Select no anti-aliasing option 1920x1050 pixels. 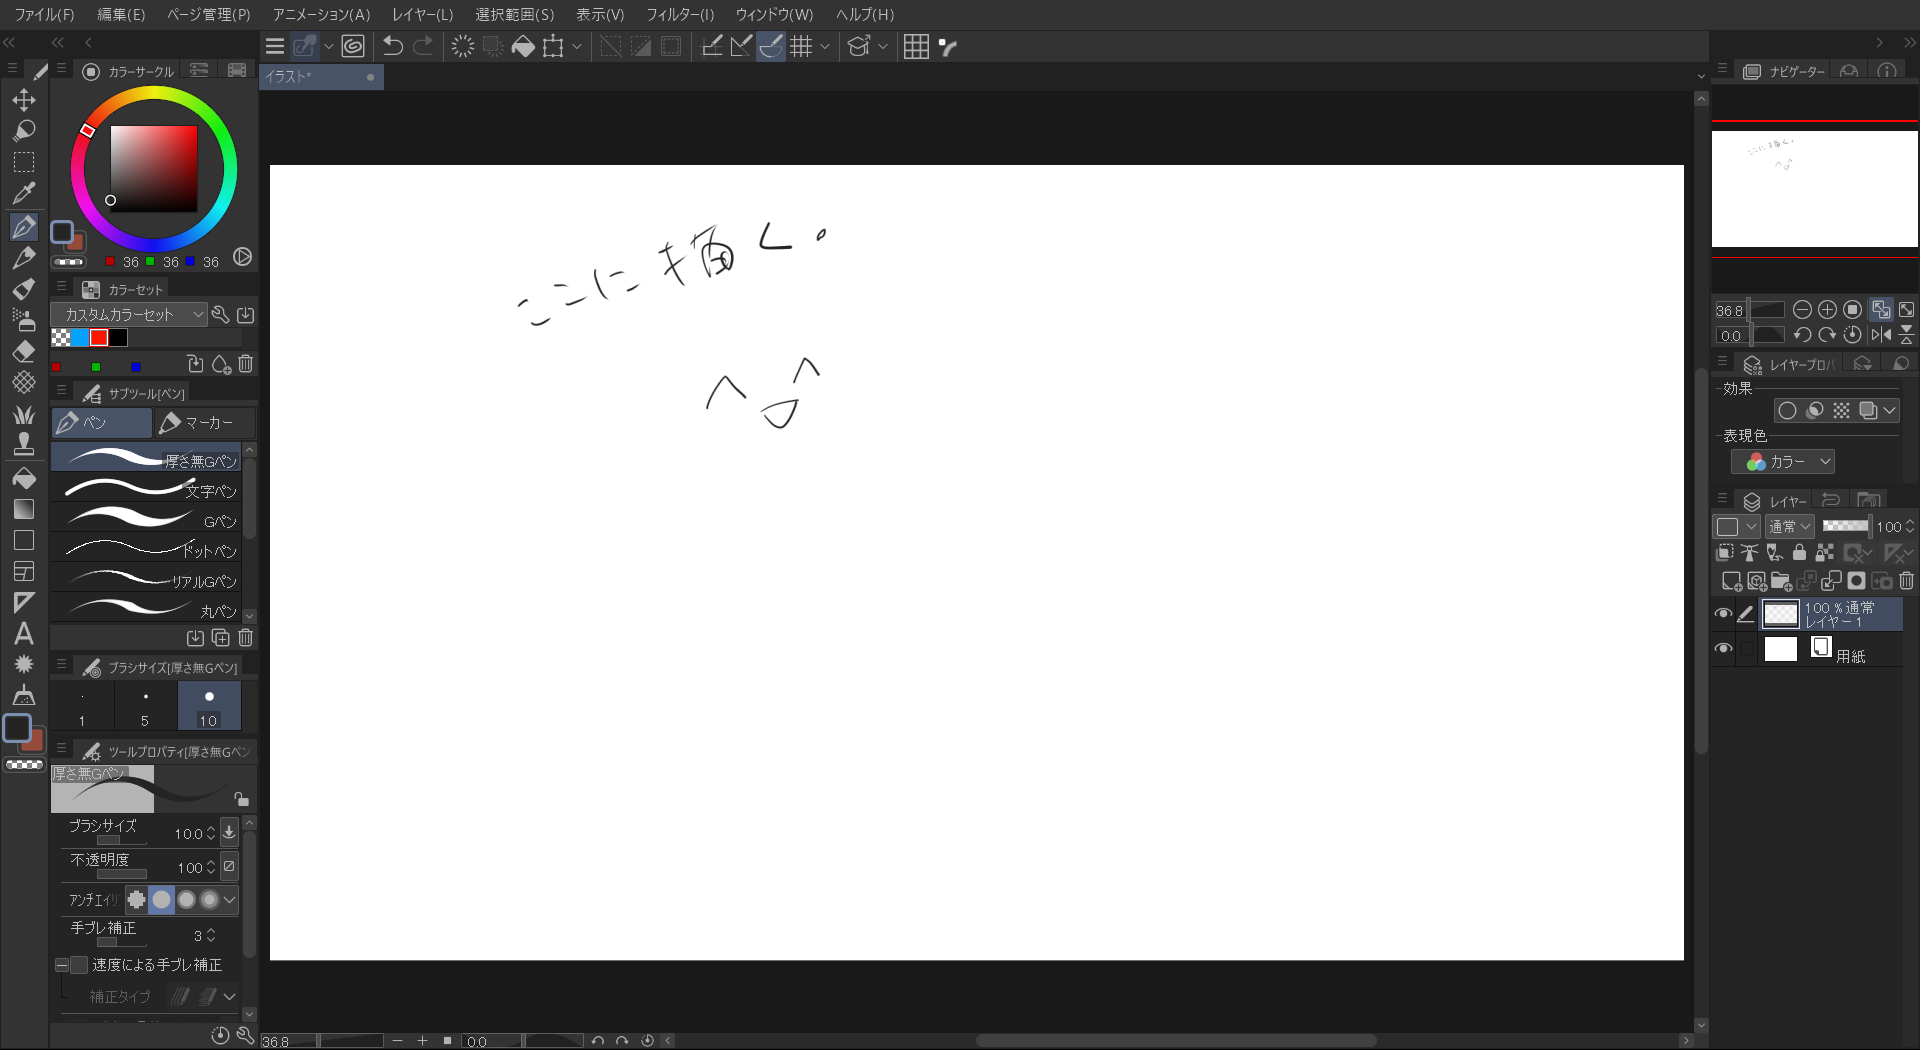(x=137, y=900)
